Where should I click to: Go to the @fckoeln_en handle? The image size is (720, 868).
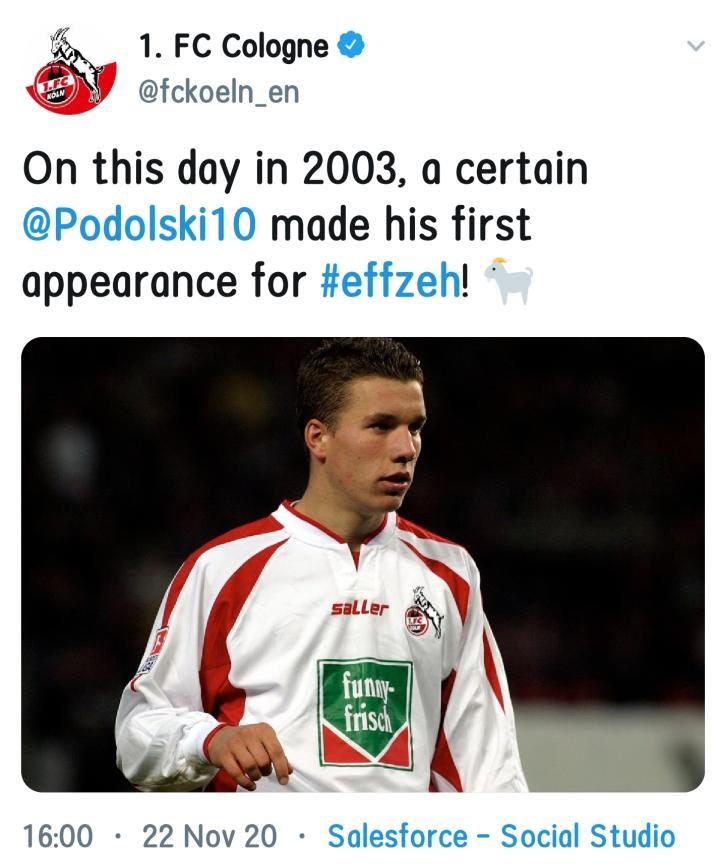tap(217, 92)
